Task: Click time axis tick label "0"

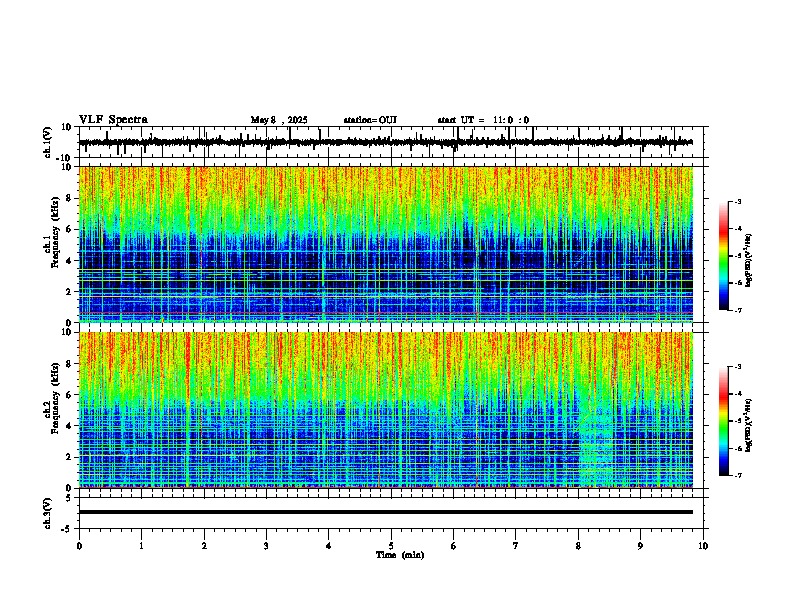Action: 79,546
